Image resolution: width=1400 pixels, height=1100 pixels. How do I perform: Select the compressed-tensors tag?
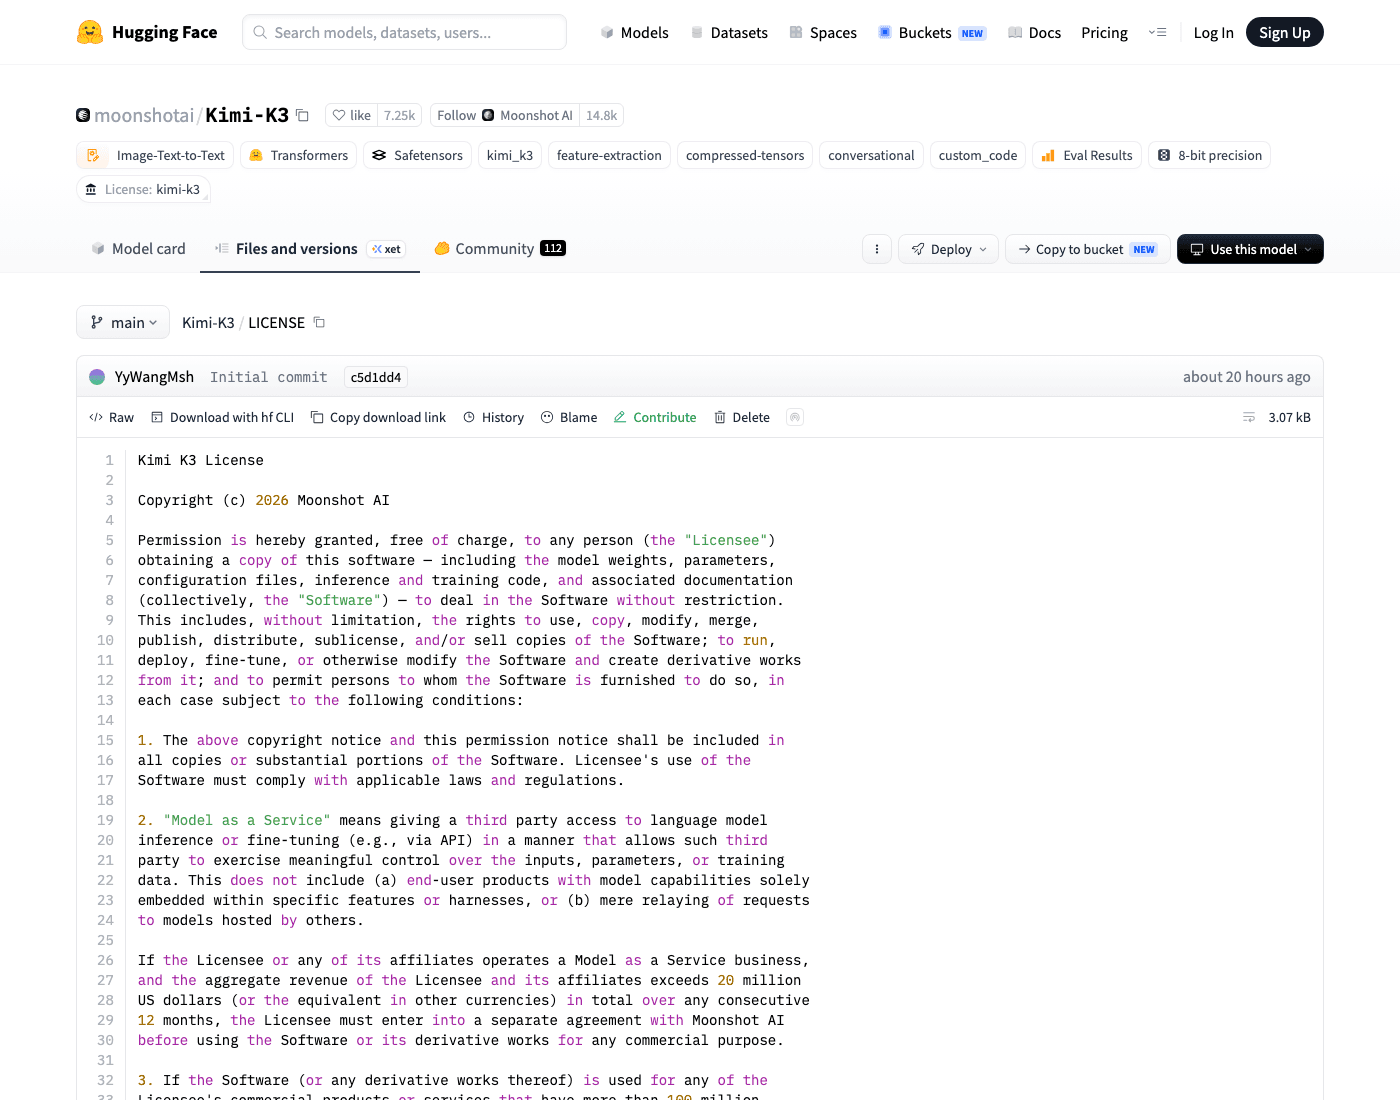[745, 155]
